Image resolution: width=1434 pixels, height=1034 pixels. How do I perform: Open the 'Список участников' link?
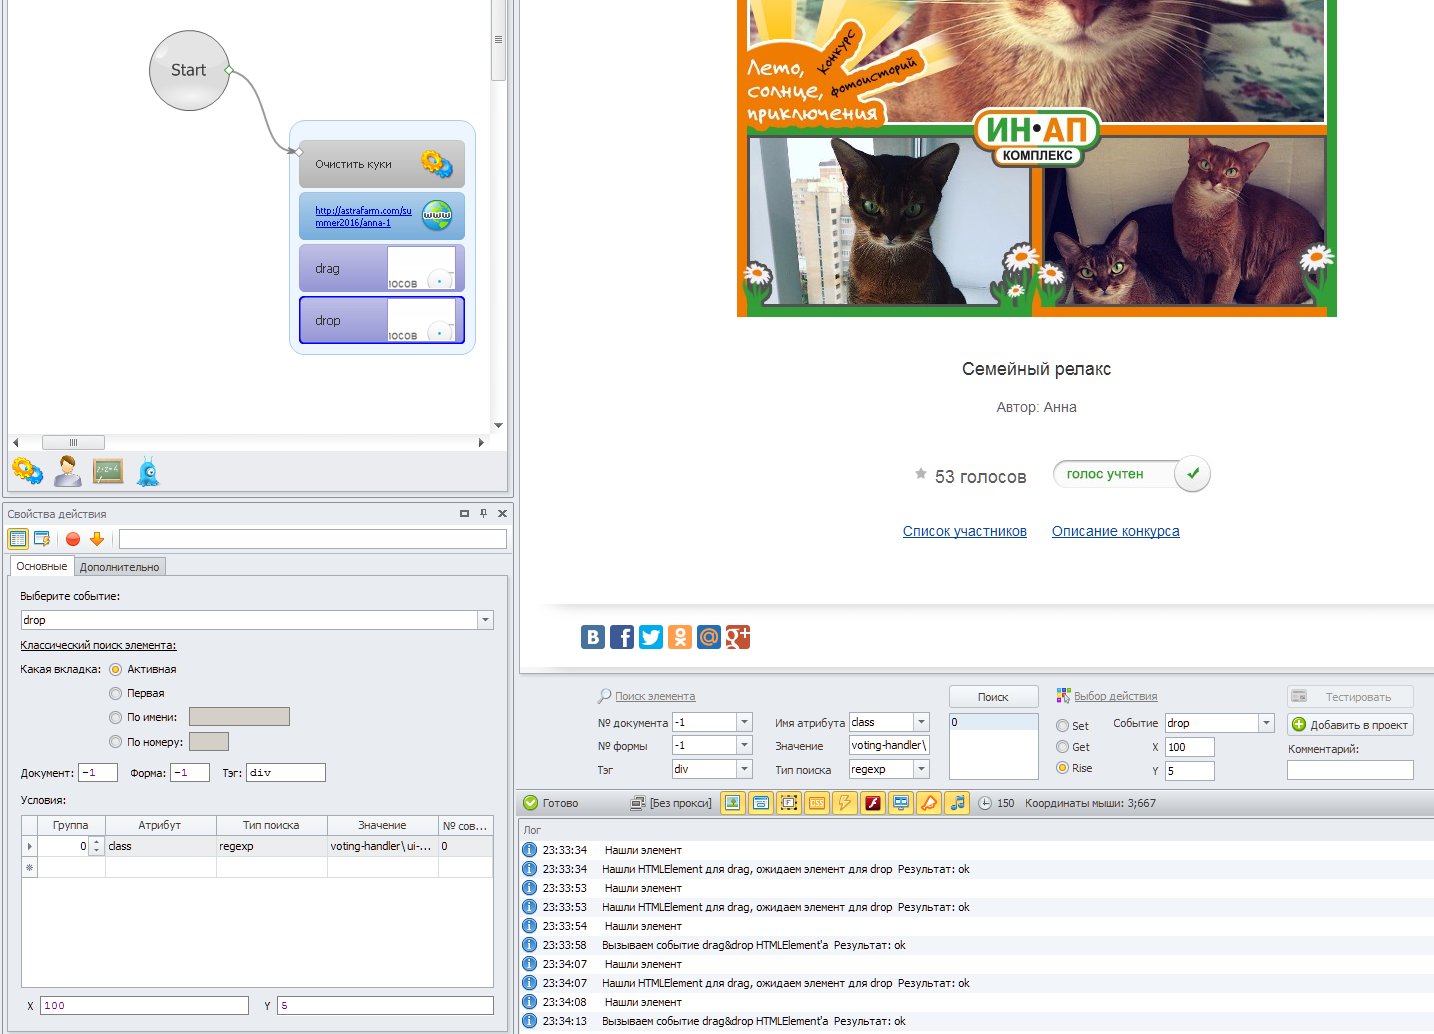tap(965, 531)
